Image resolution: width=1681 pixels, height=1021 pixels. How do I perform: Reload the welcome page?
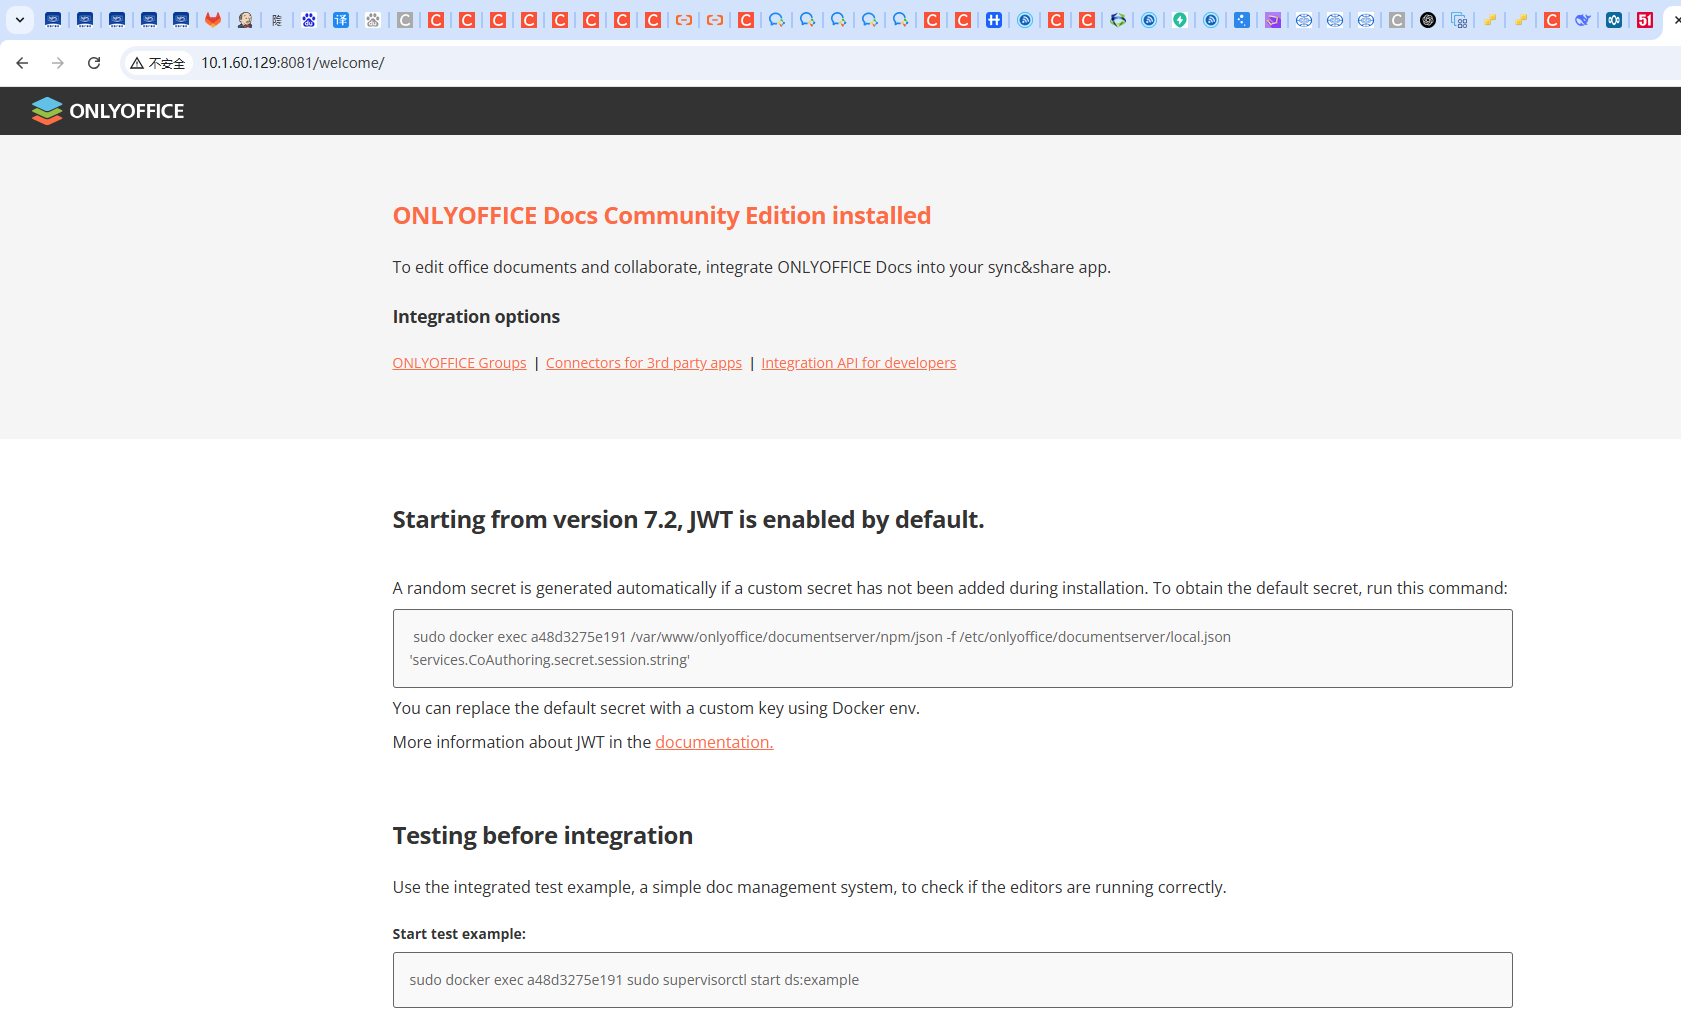[x=94, y=63]
